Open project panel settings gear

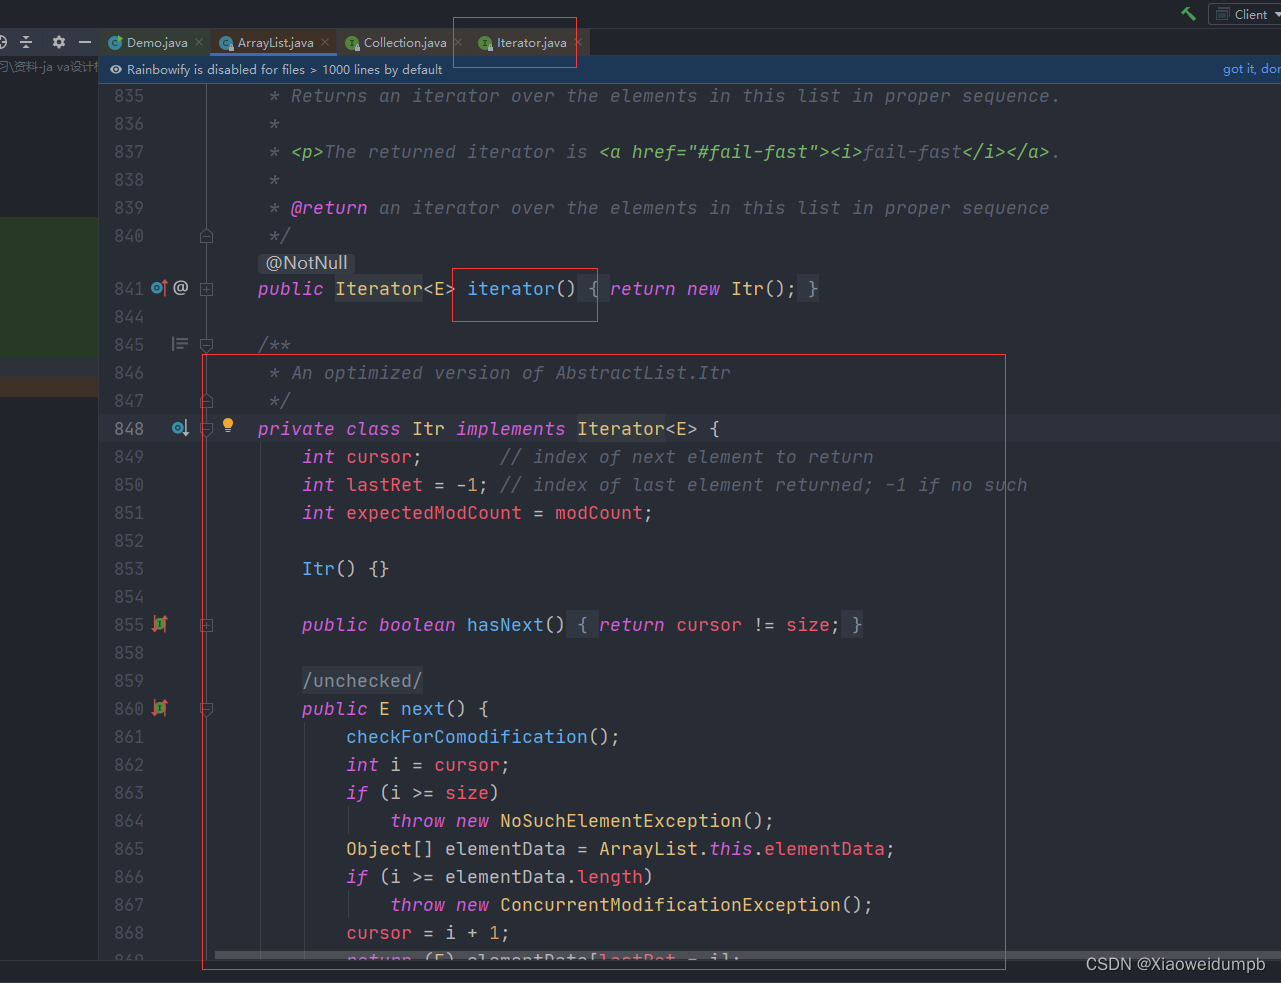(59, 42)
